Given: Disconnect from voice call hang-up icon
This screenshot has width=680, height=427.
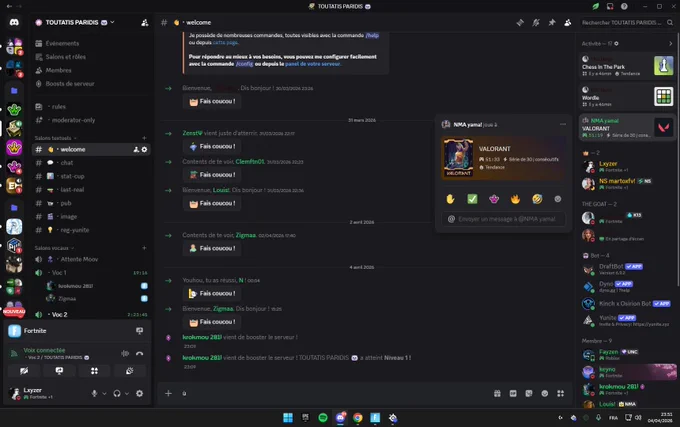Looking at the screenshot, I should pyautogui.click(x=139, y=354).
